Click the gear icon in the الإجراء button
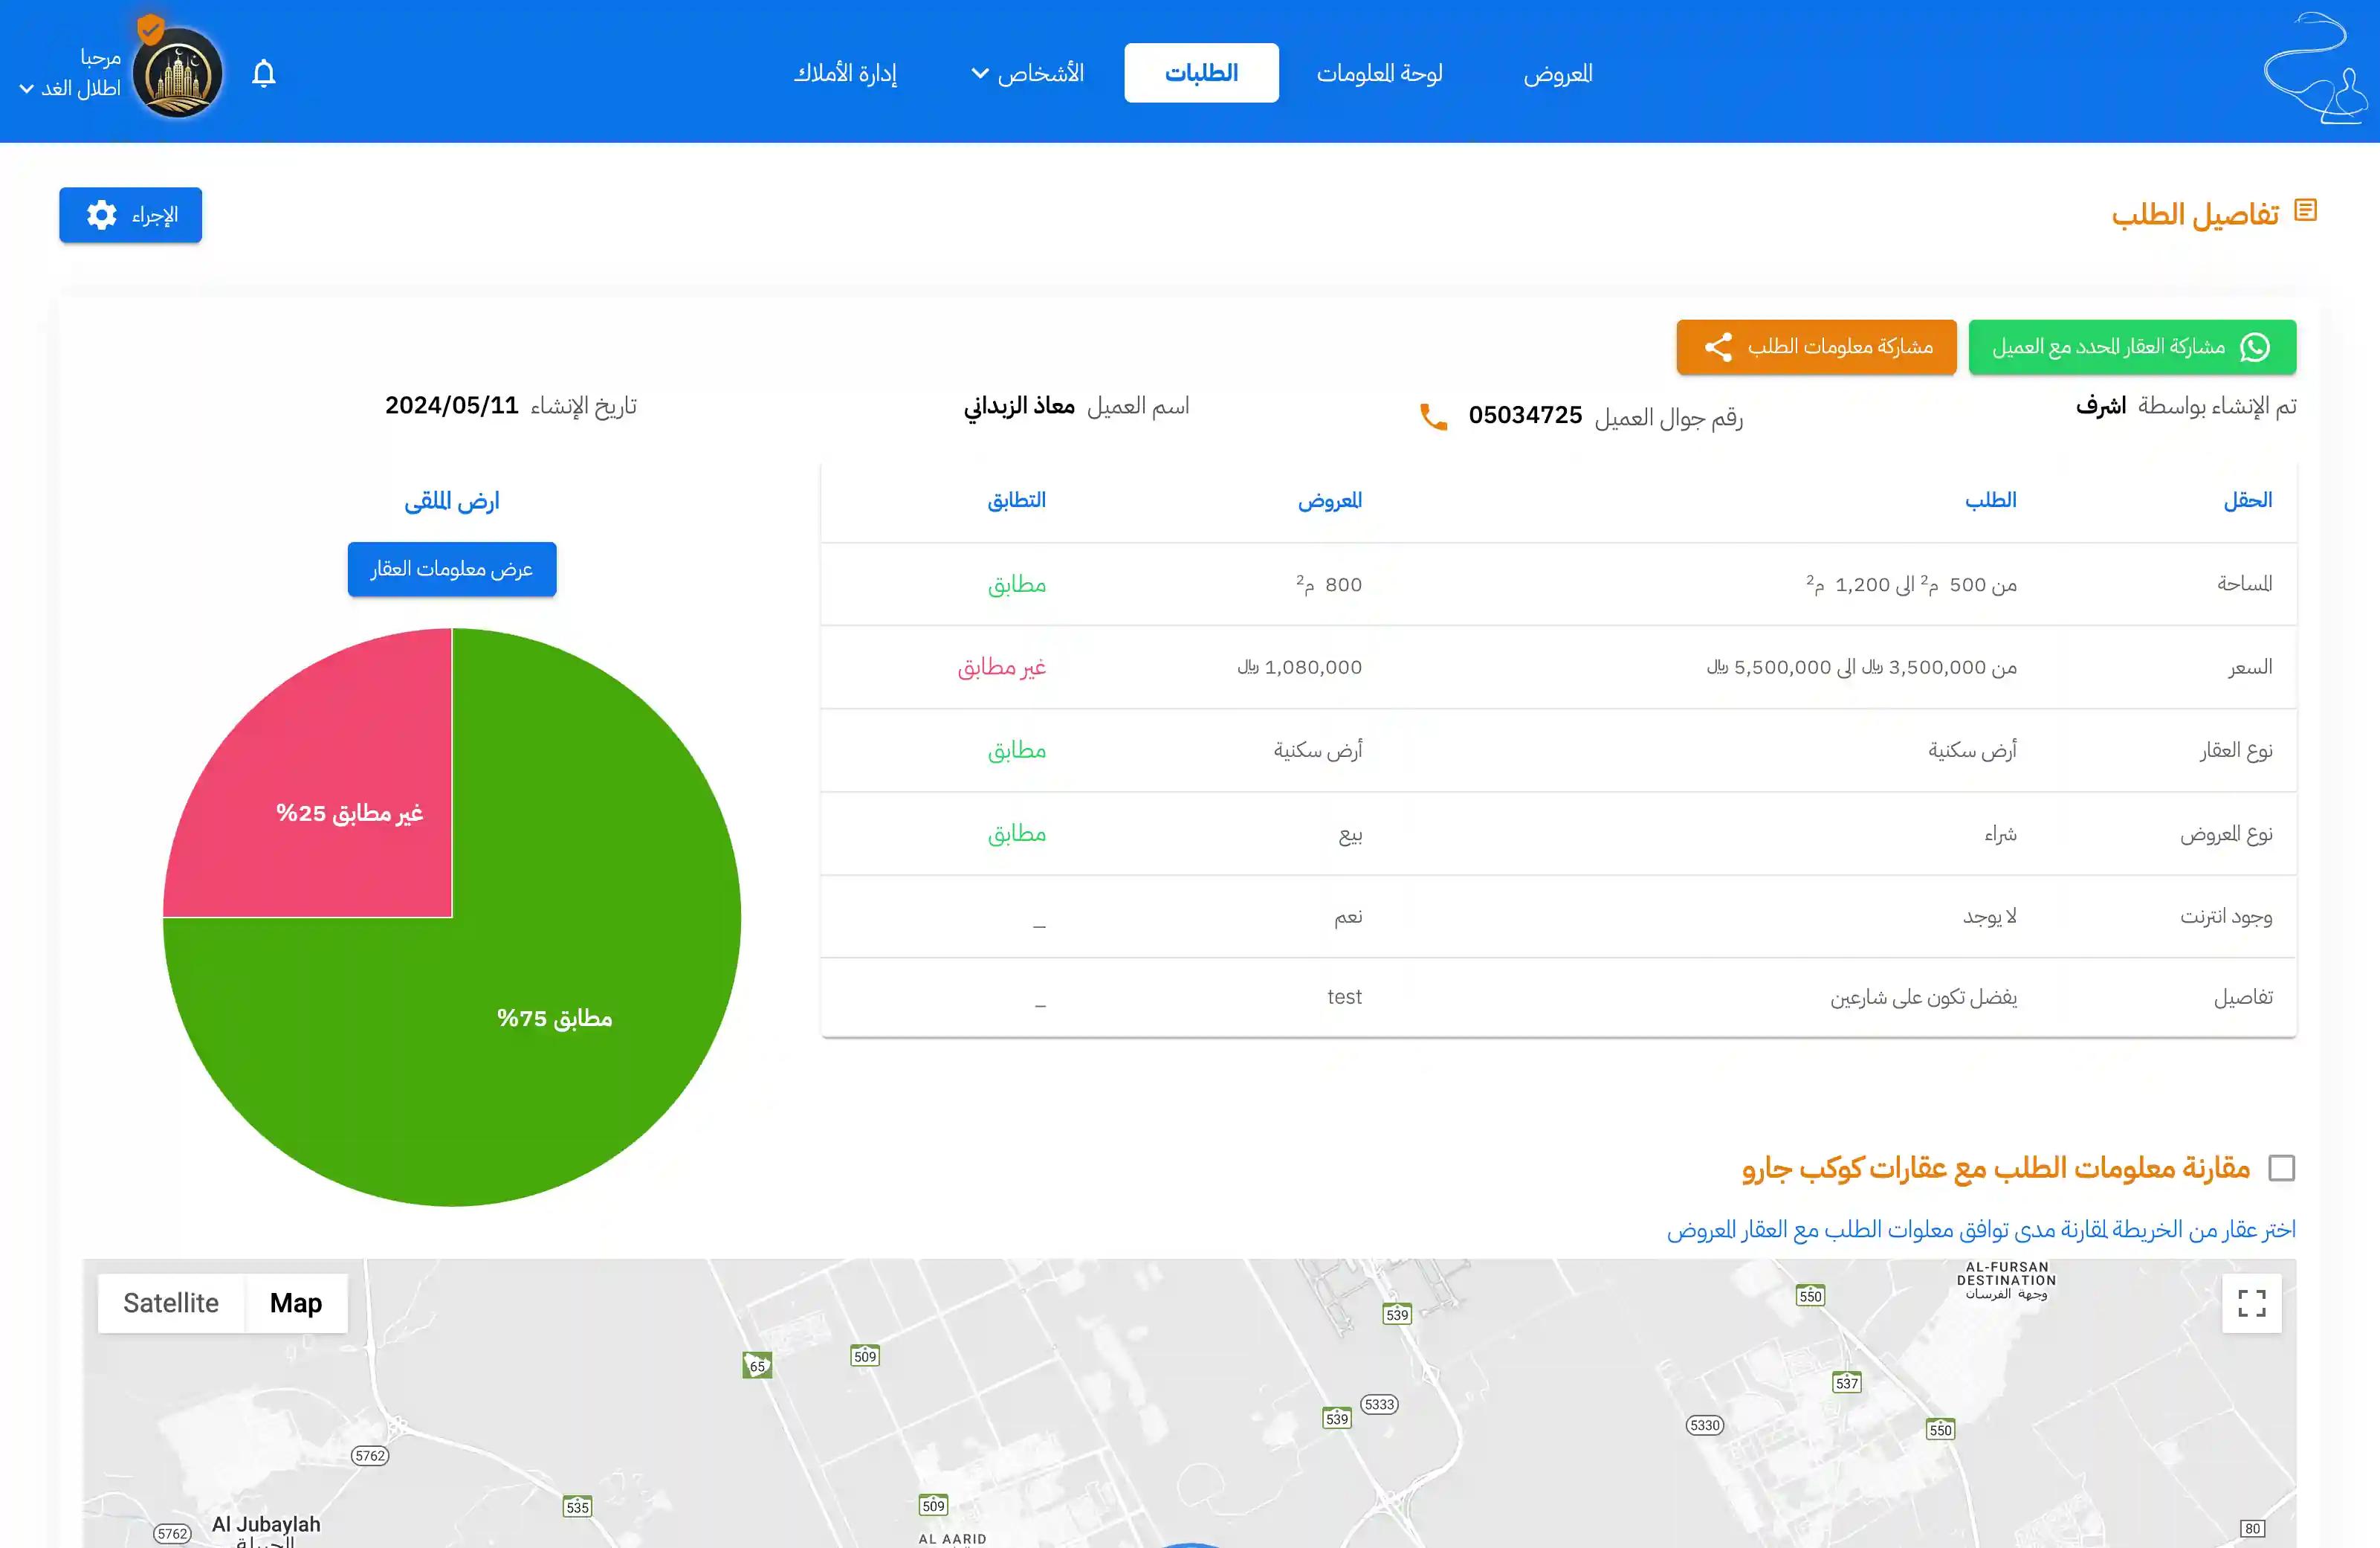This screenshot has height=1548, width=2380. pos(101,215)
